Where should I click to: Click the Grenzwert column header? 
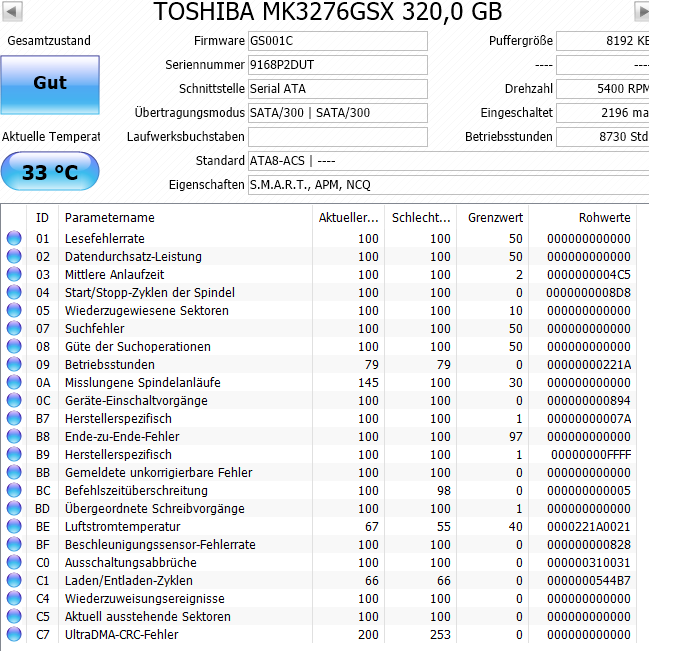[x=492, y=218]
